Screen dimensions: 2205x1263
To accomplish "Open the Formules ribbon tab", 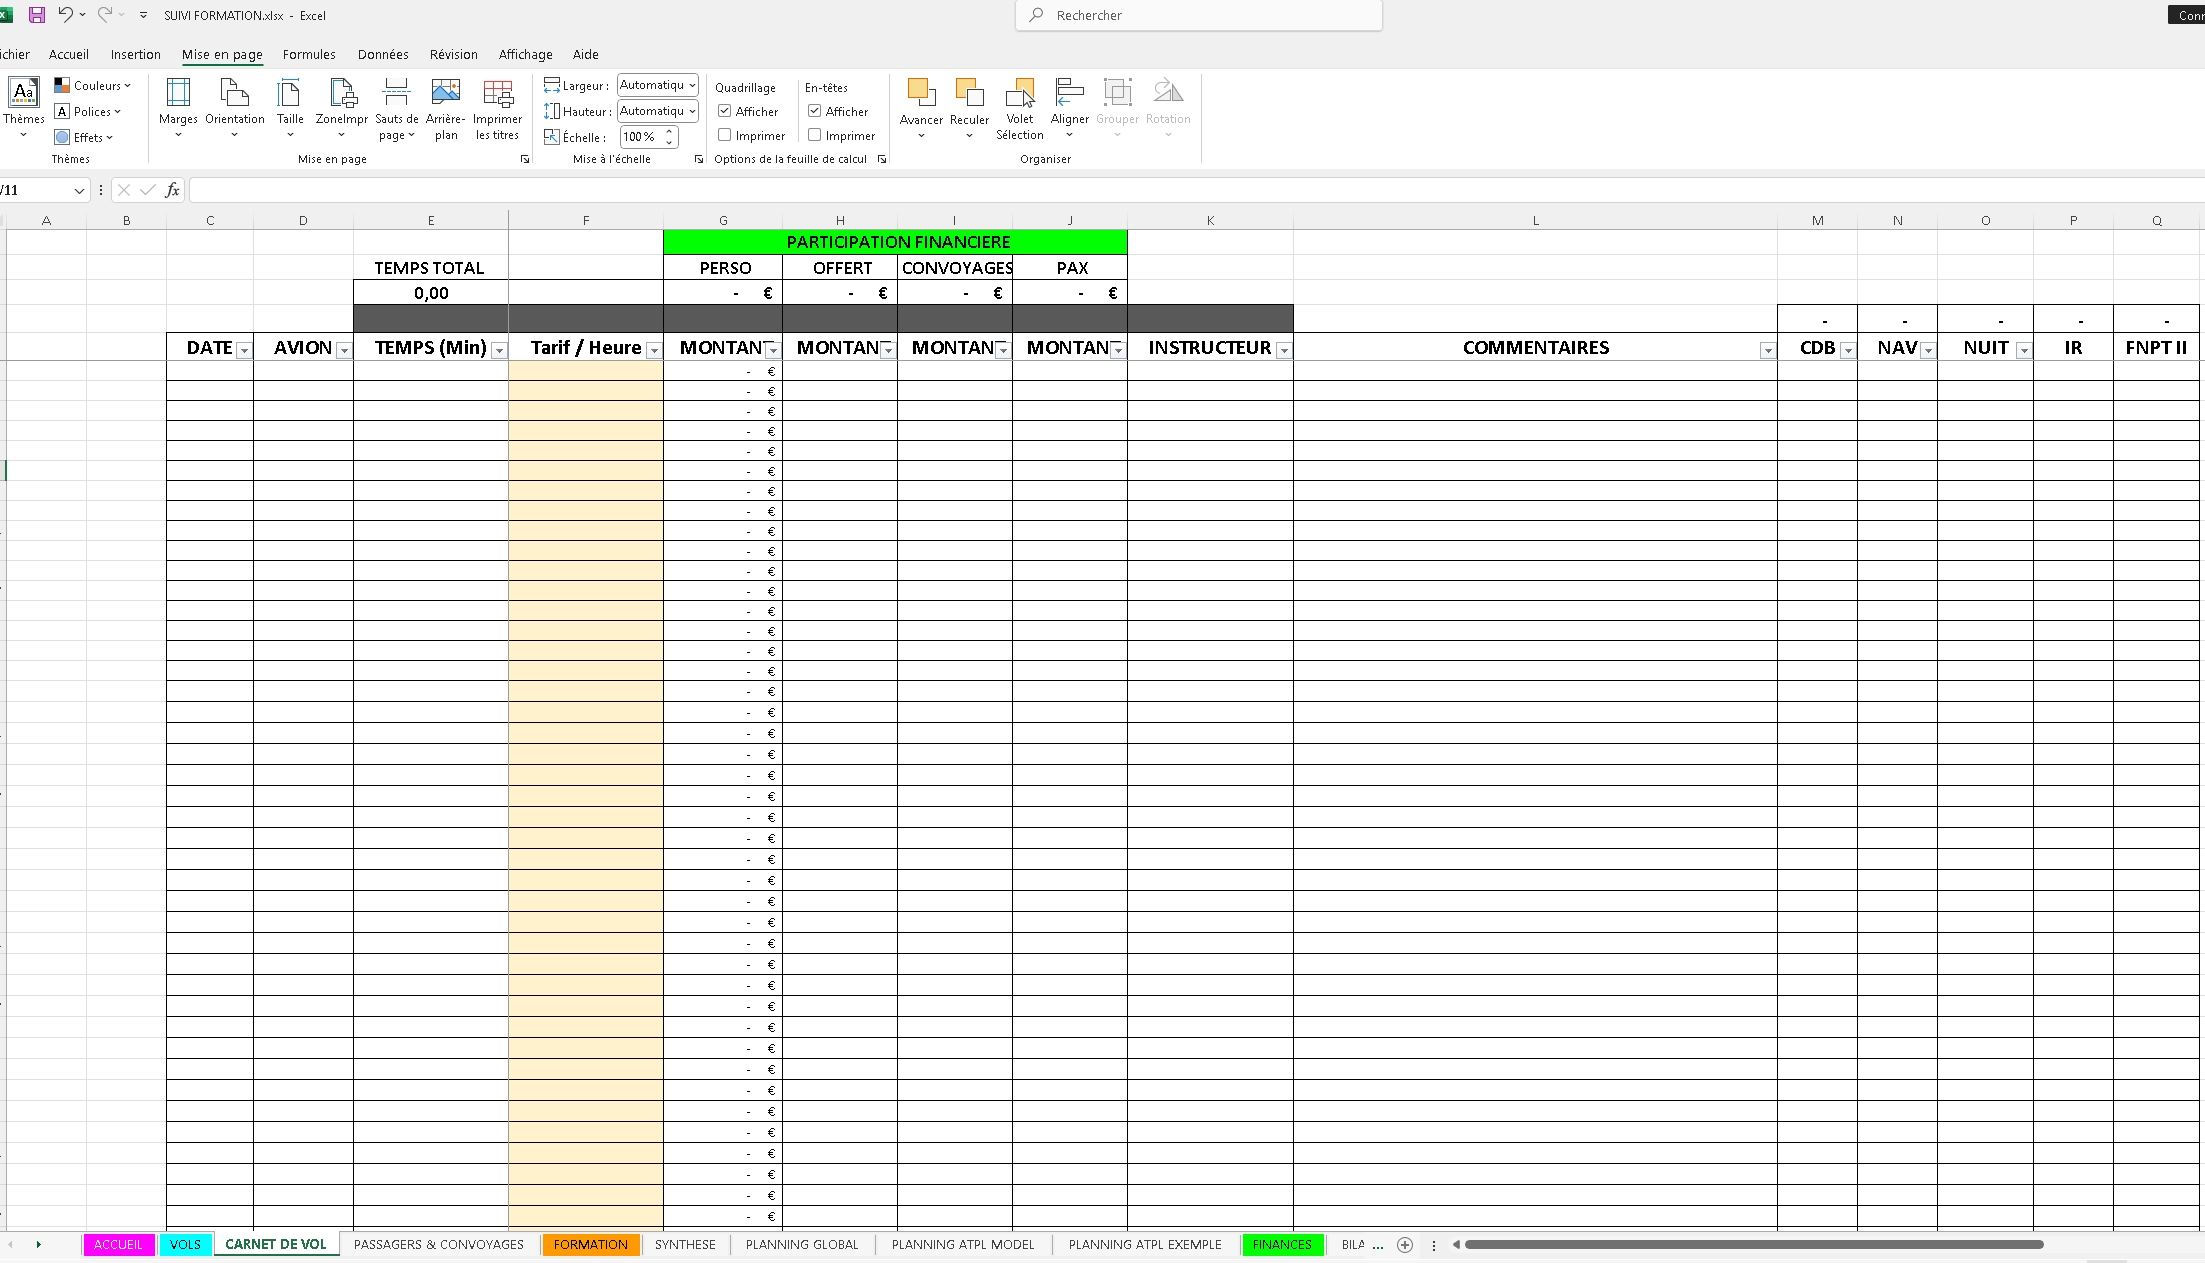I will click(309, 55).
